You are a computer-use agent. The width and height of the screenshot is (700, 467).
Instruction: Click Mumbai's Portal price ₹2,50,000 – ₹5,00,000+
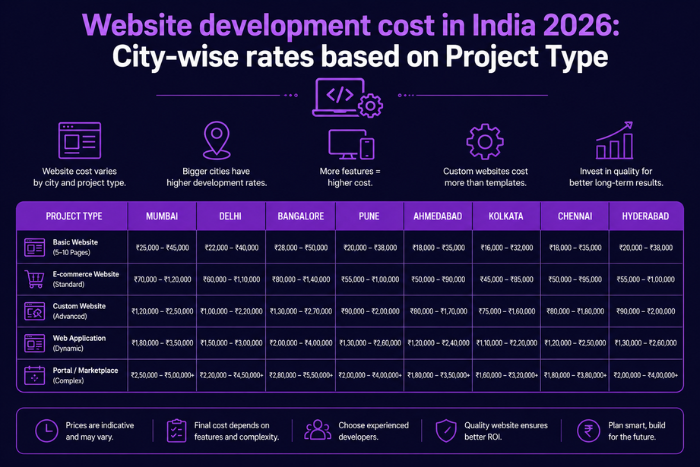[162, 375]
